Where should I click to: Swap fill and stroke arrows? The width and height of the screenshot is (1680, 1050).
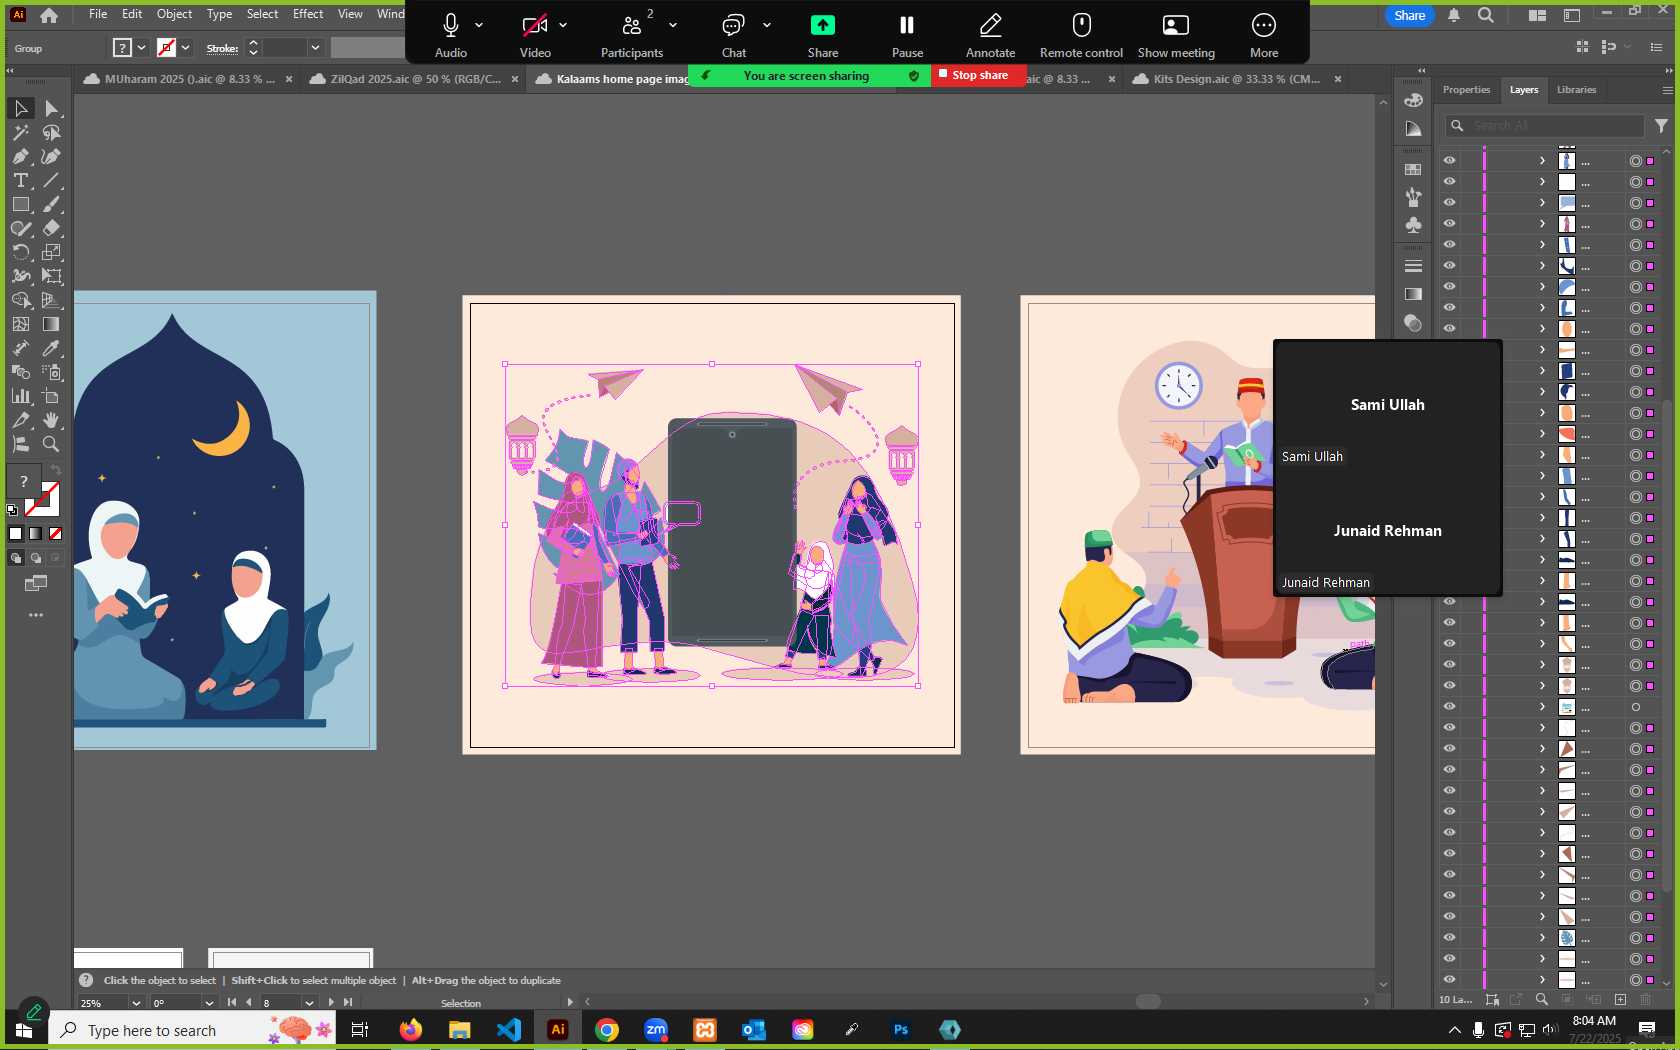coord(56,470)
